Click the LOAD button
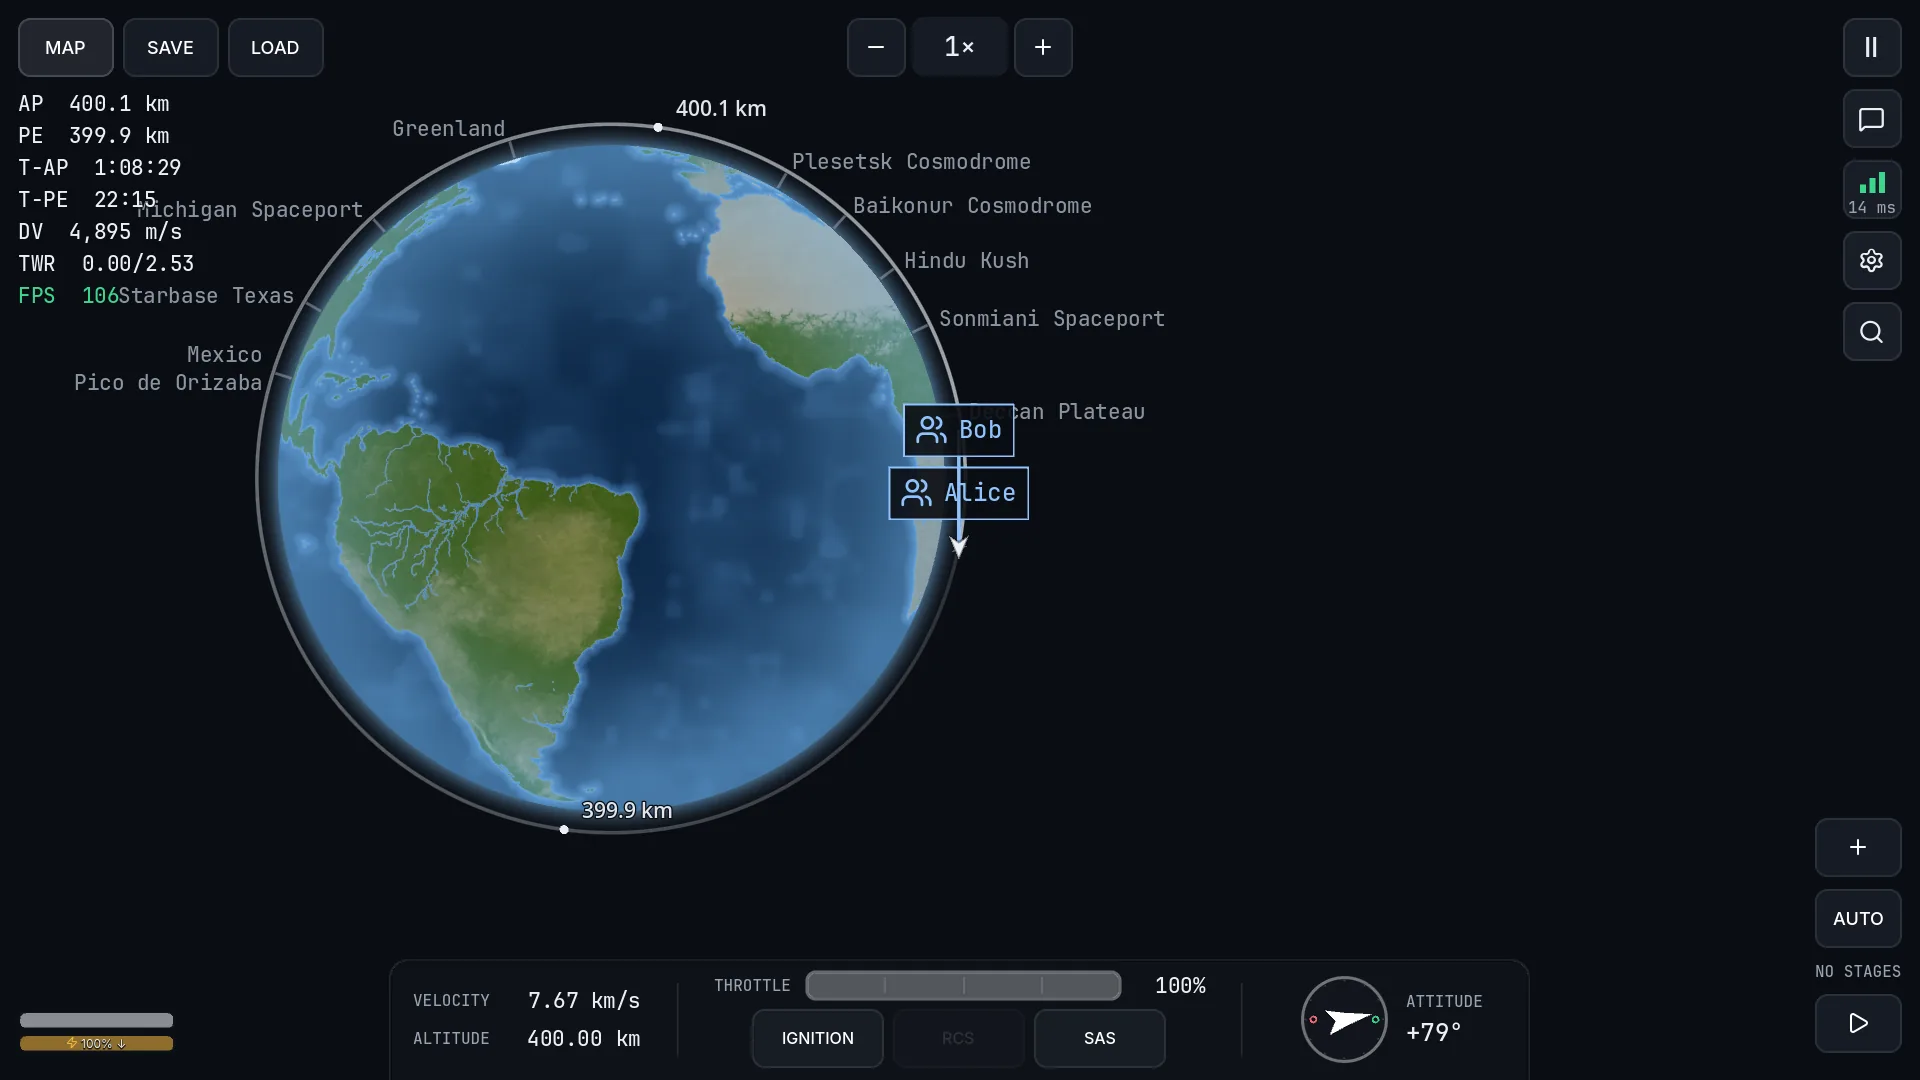This screenshot has width=1920, height=1080. click(275, 47)
